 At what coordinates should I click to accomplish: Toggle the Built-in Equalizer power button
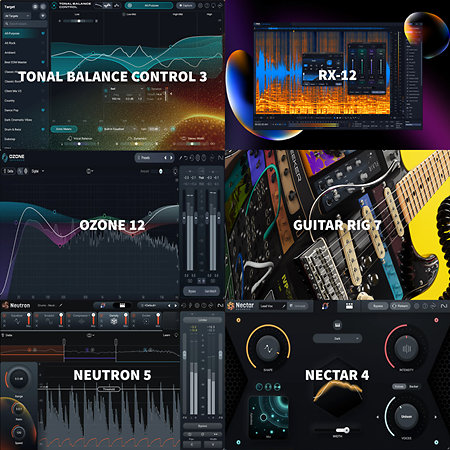click(x=100, y=129)
